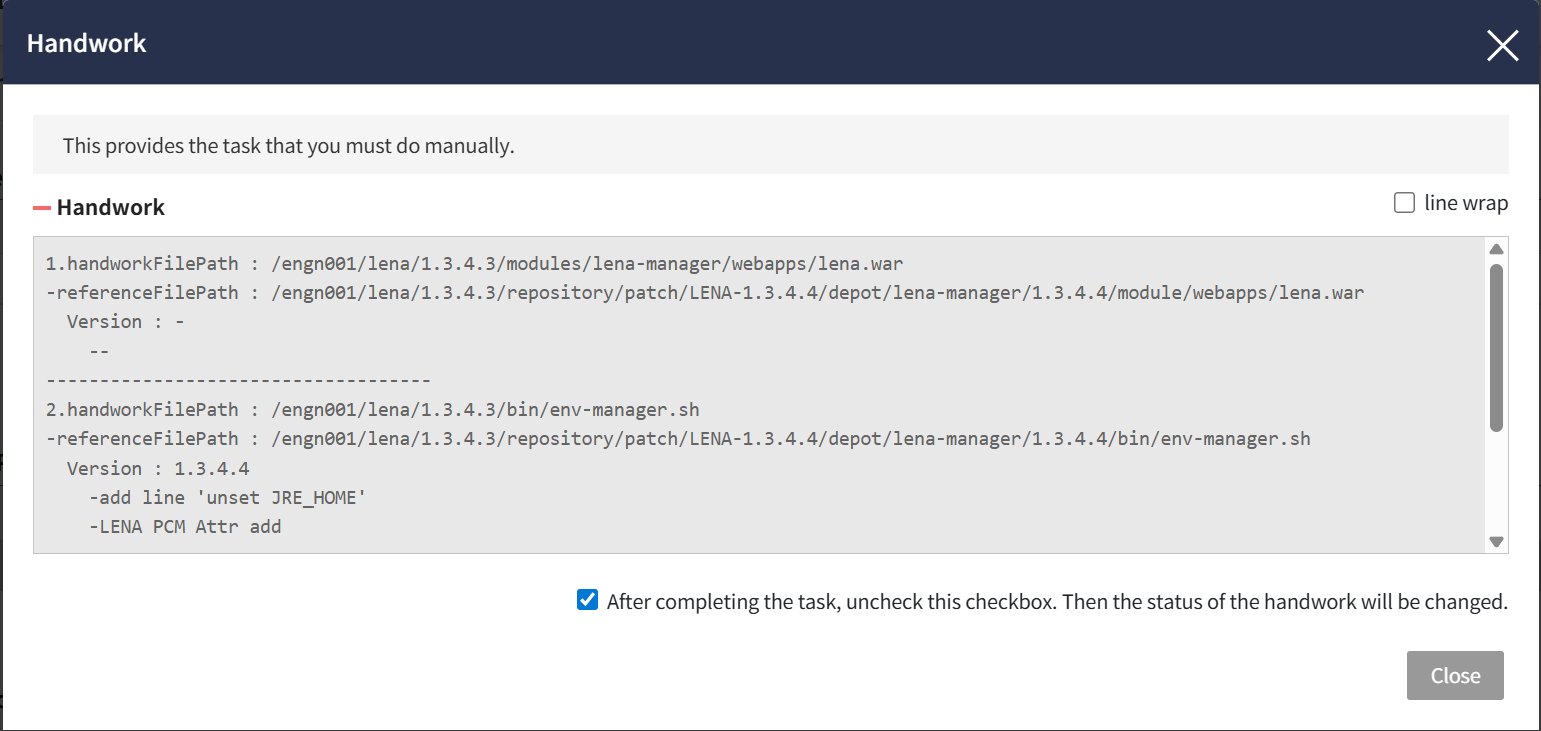Click the 'Version : -' line
1541x731 pixels.
[x=126, y=322]
